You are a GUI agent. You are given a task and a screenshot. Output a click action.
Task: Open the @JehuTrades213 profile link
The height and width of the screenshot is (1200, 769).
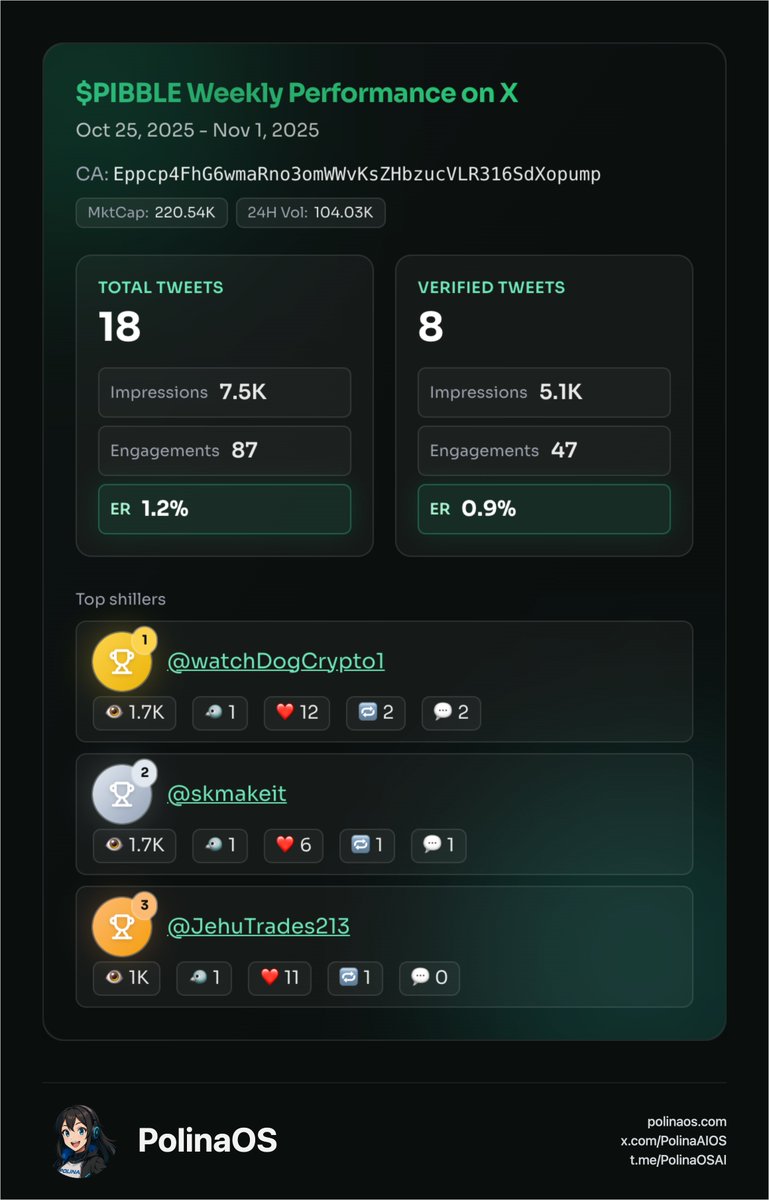coord(258,926)
